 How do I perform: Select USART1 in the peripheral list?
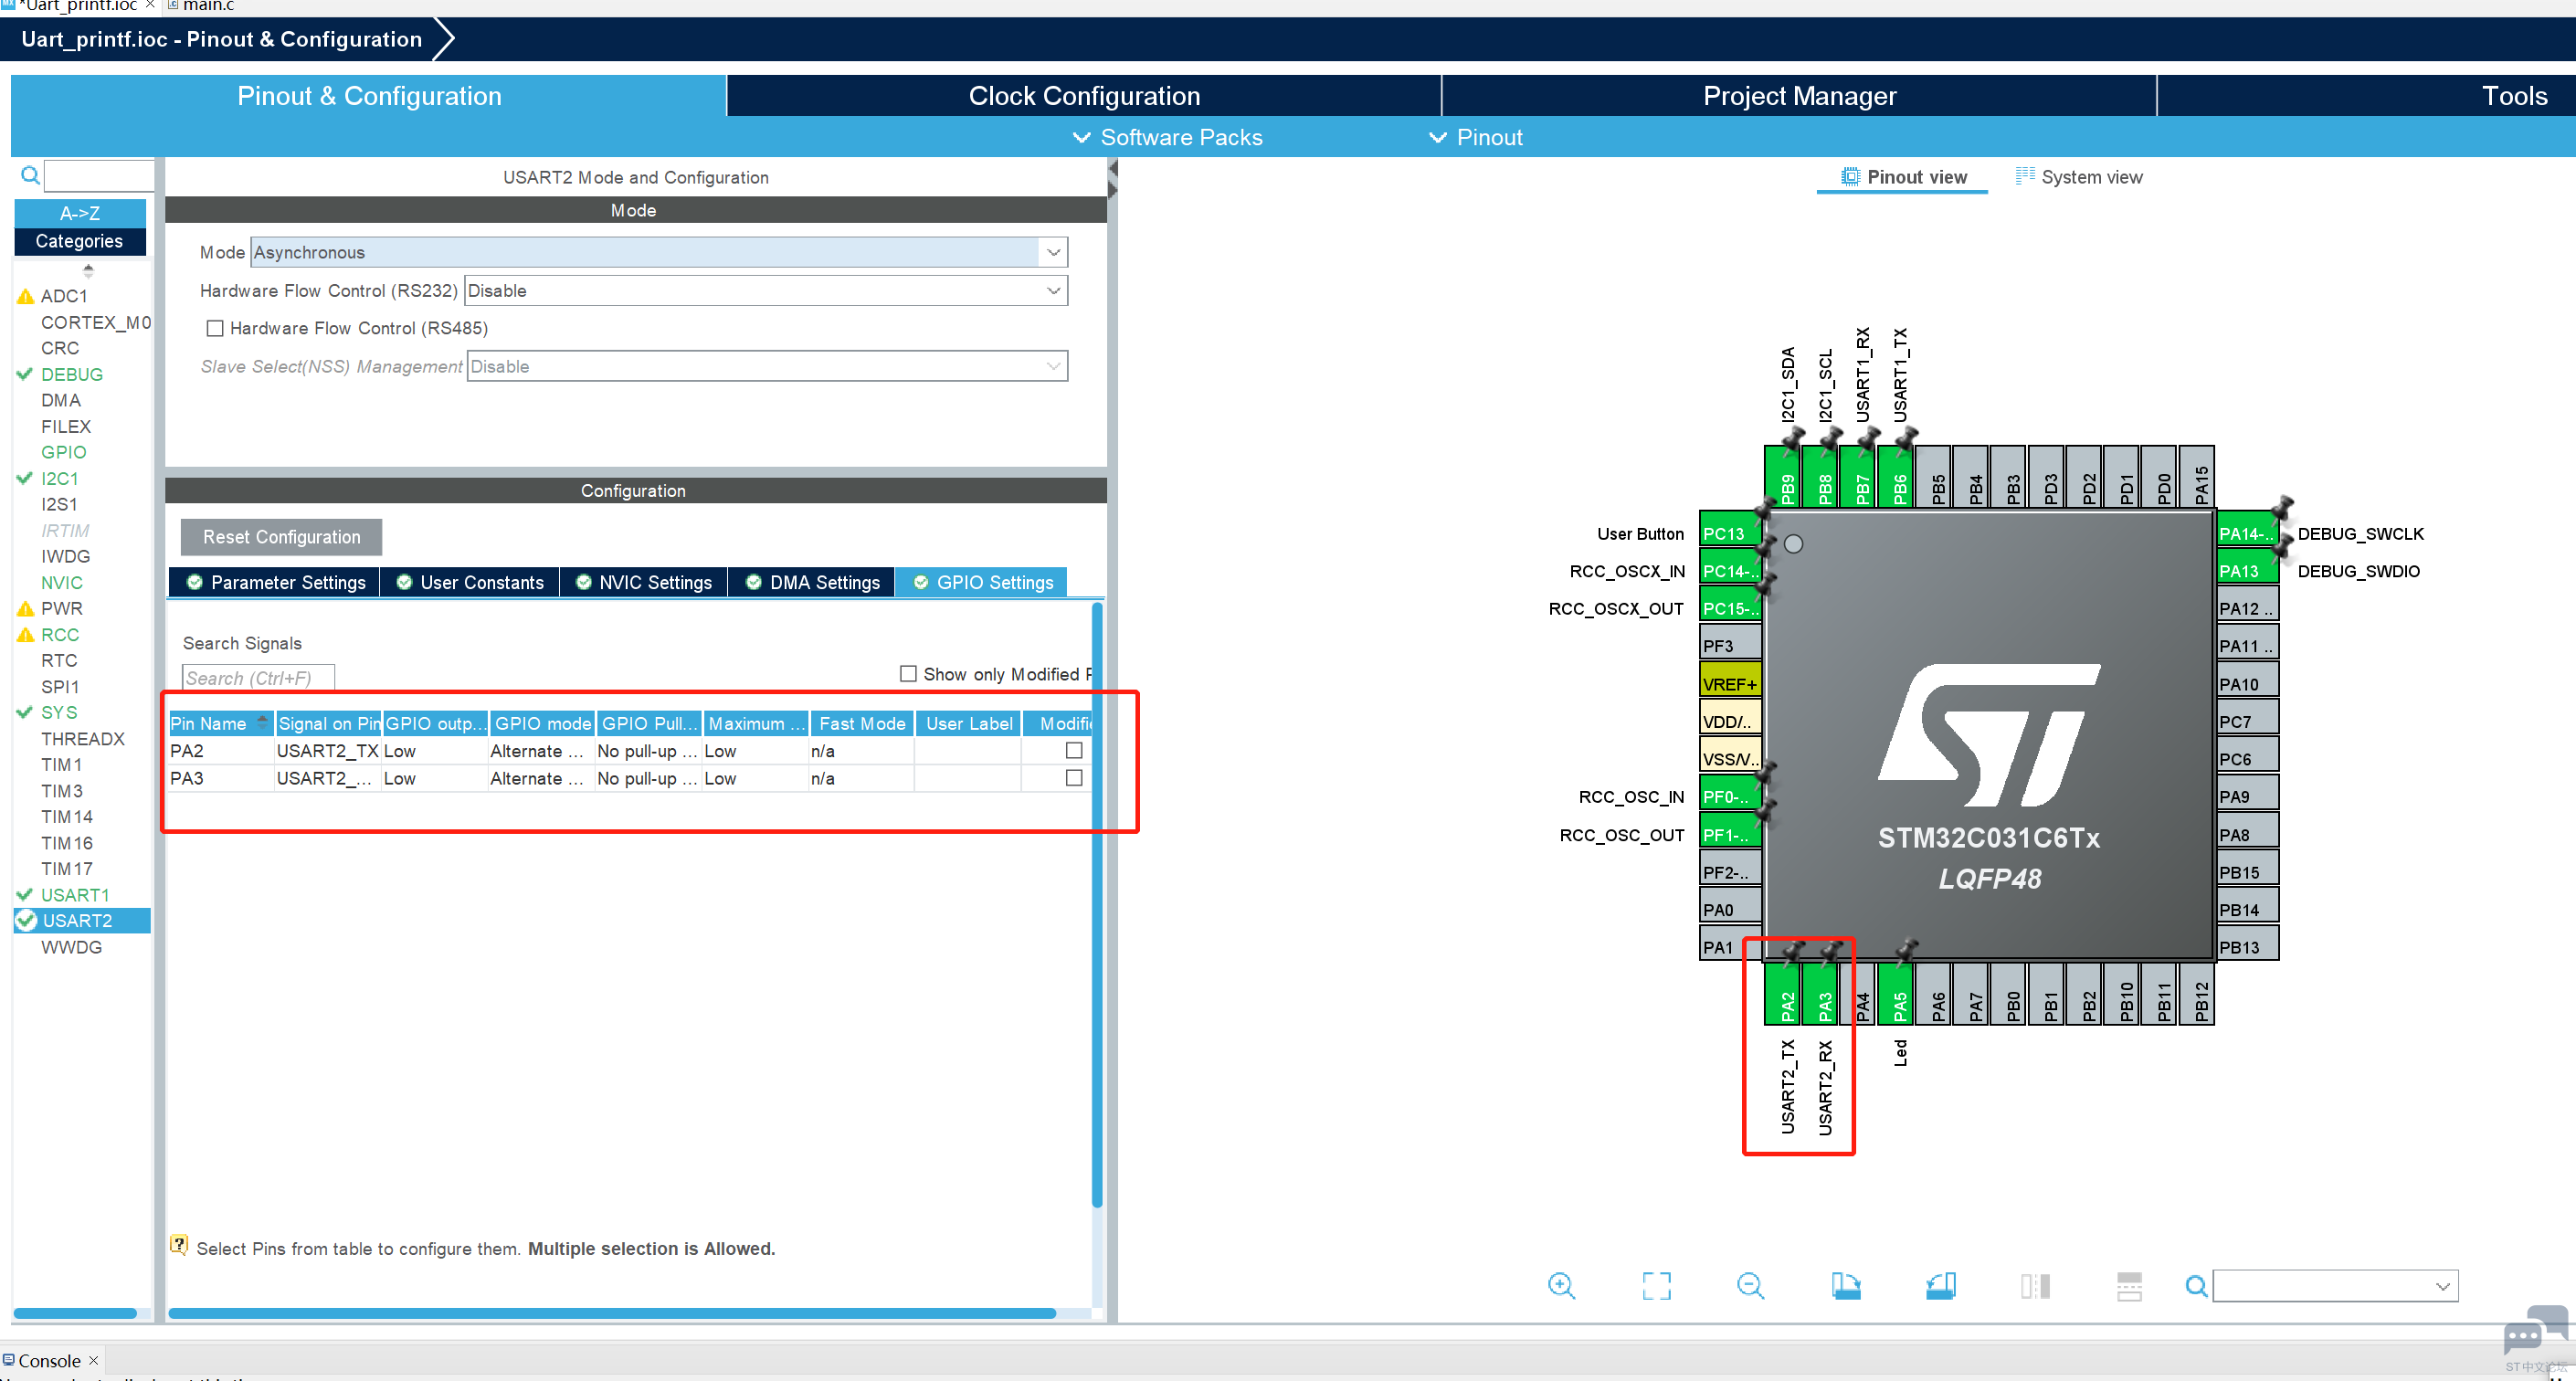[x=75, y=895]
